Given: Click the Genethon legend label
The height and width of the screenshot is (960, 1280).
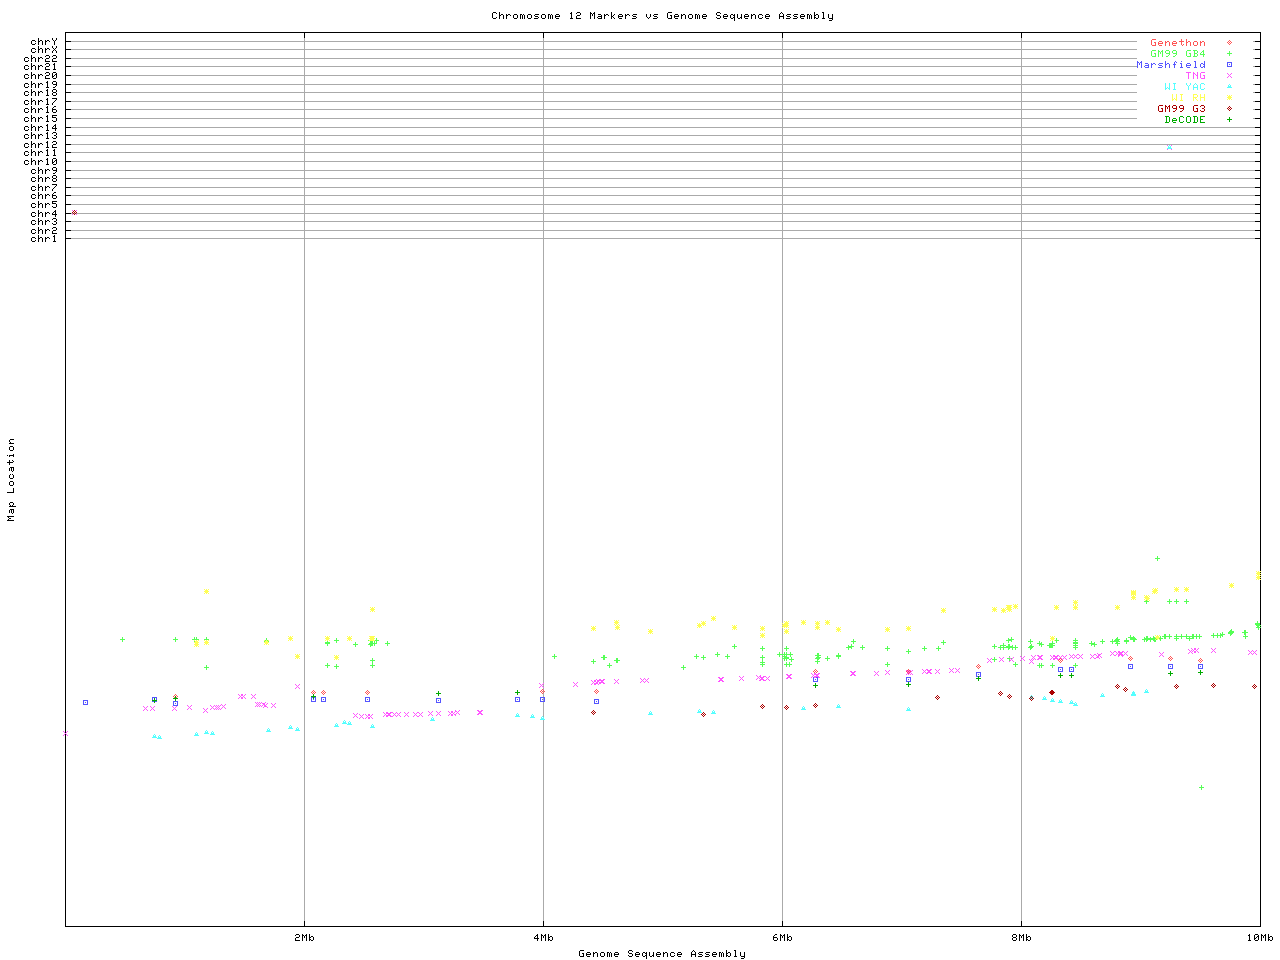Looking at the screenshot, I should pyautogui.click(x=1177, y=43).
